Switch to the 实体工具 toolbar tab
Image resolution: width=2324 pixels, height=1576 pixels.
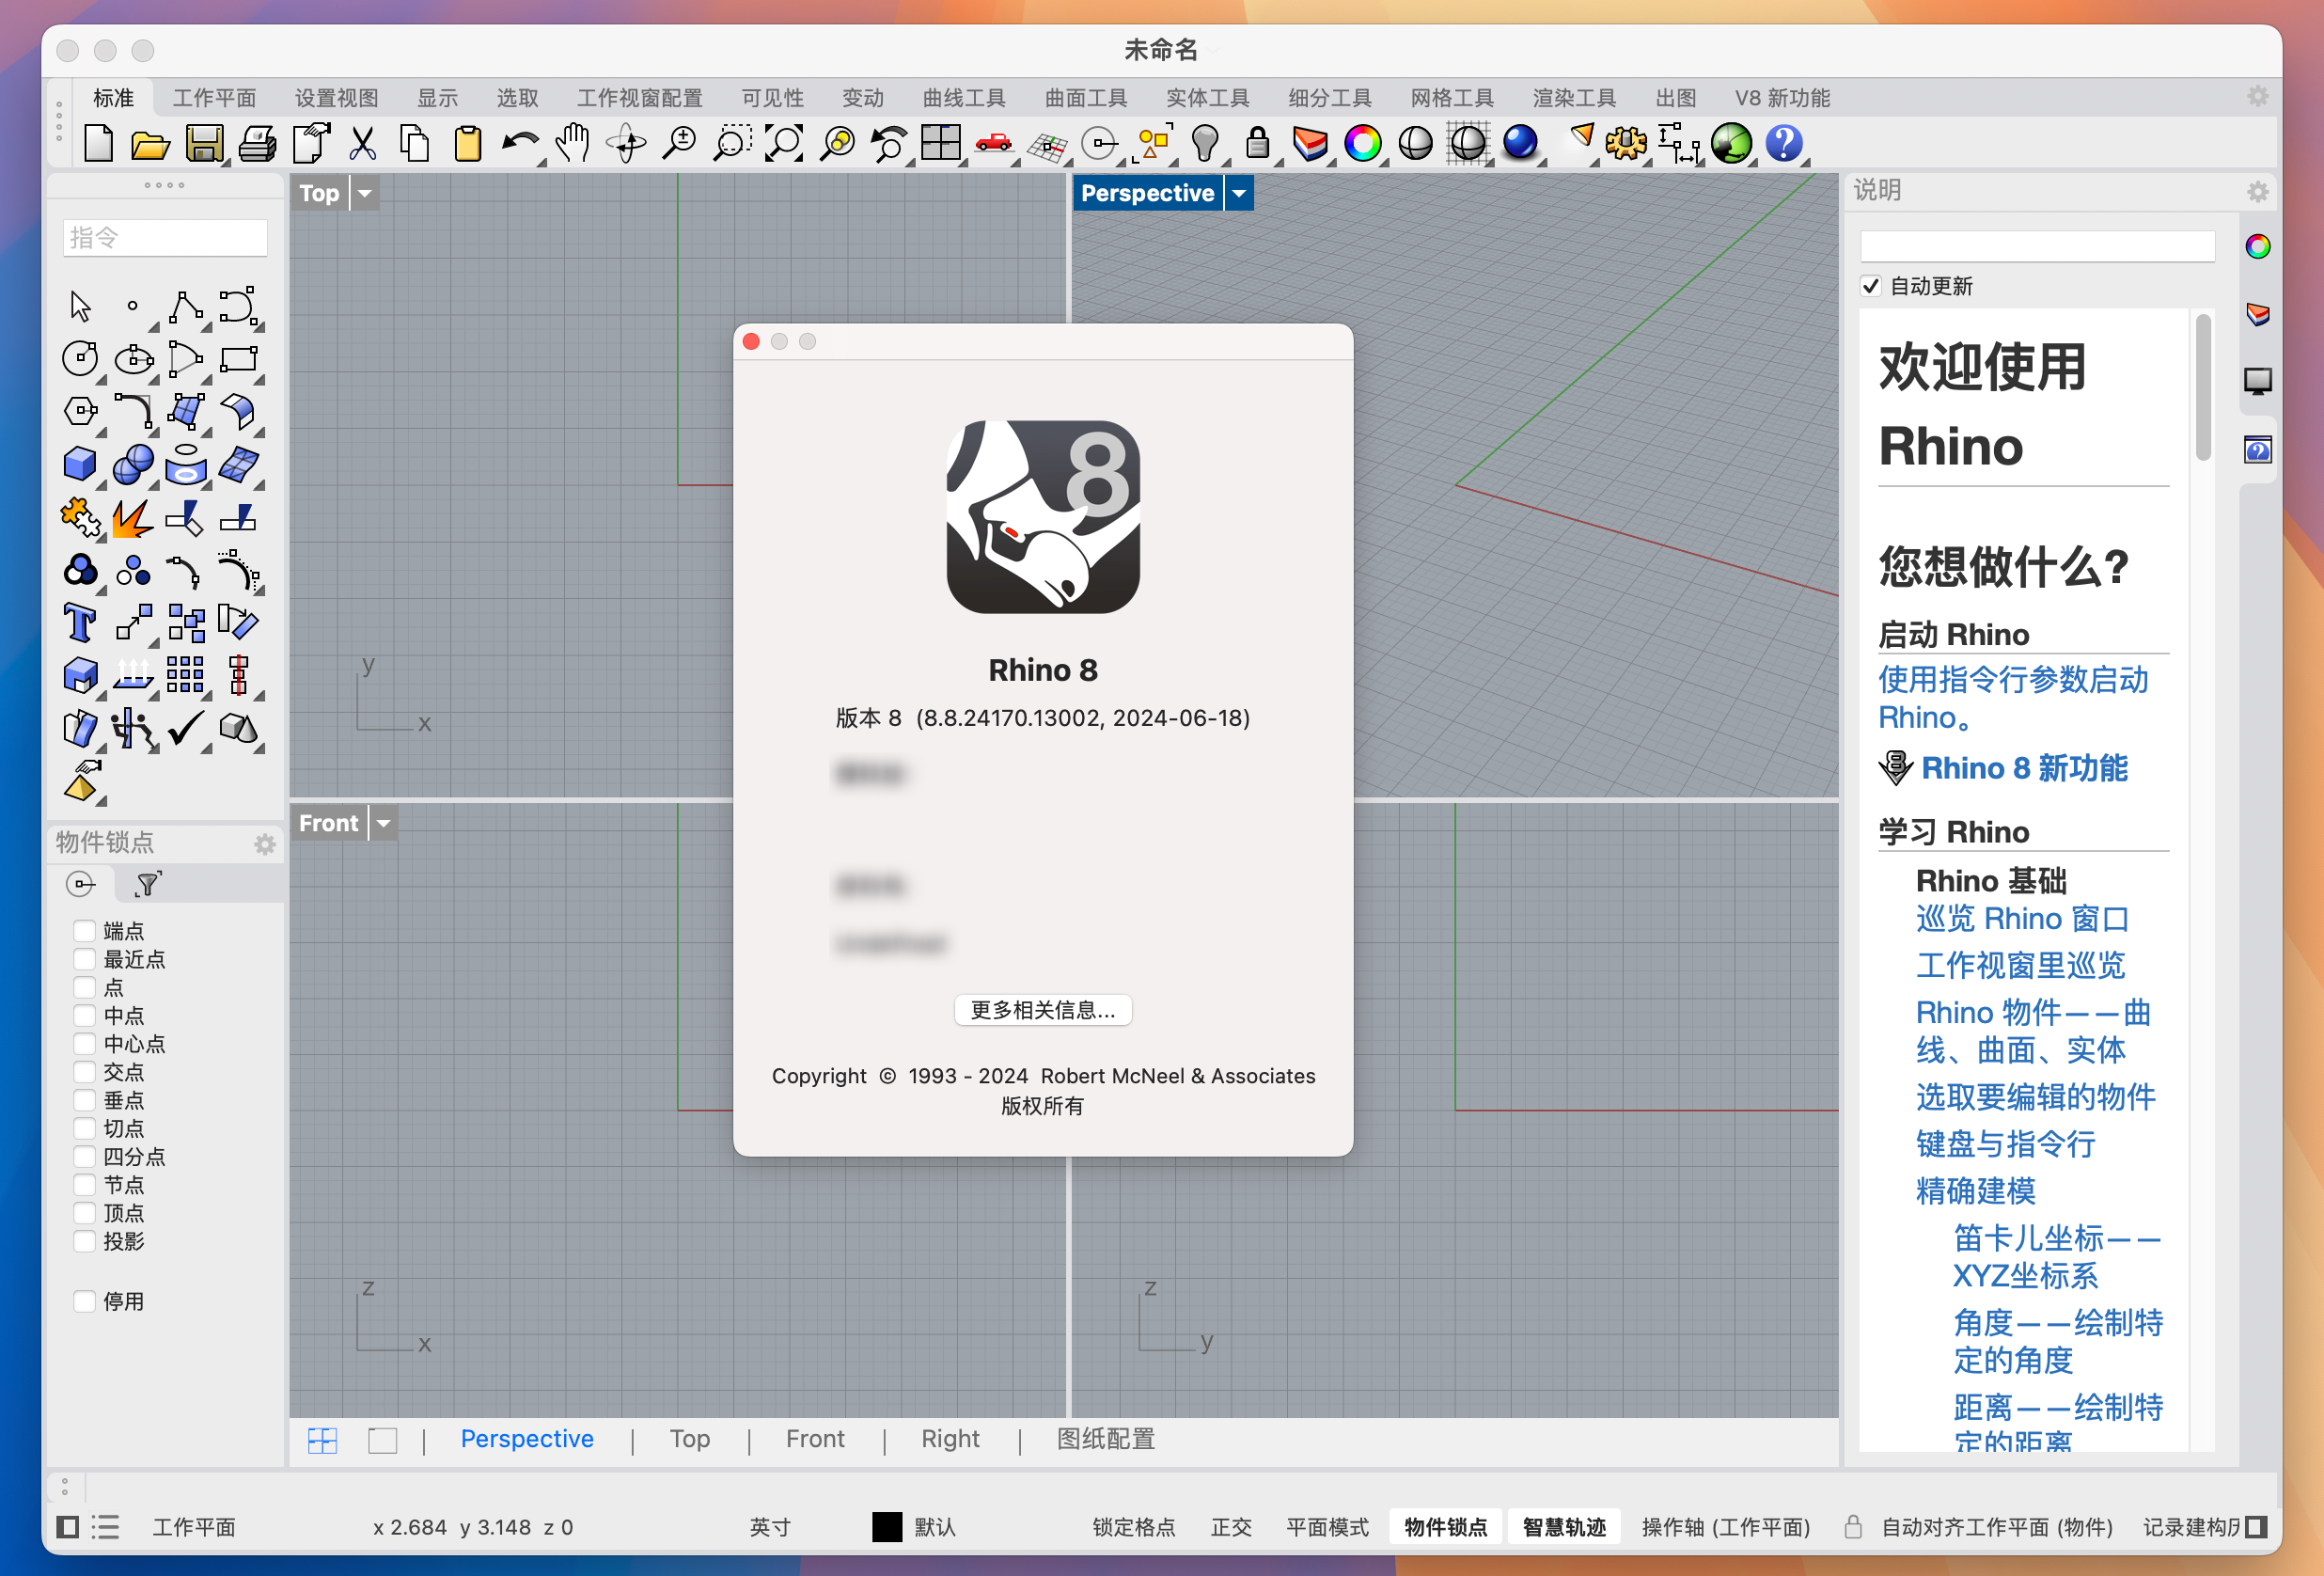pos(1208,98)
